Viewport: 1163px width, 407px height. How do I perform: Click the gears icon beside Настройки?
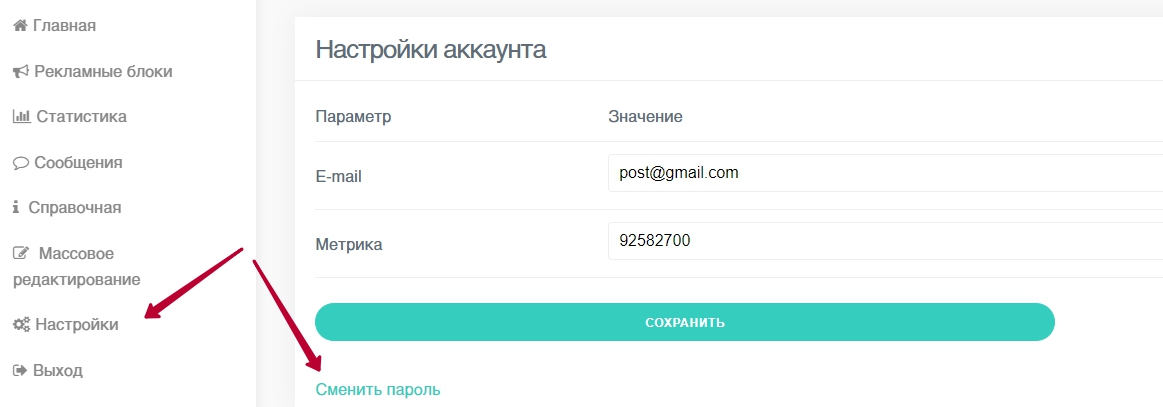tap(21, 325)
